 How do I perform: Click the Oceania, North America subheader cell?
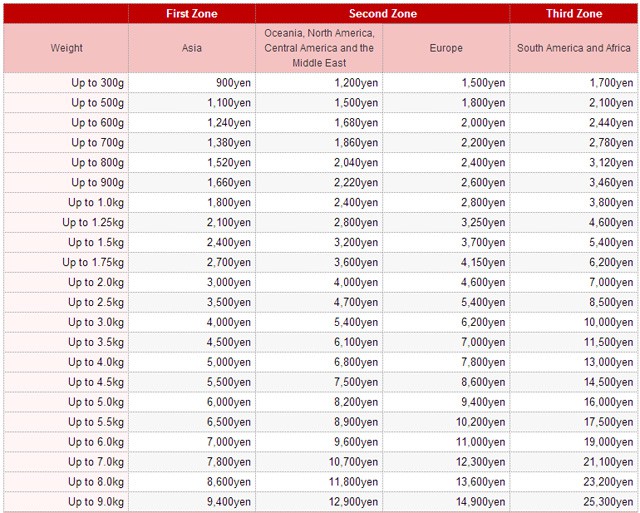pos(319,48)
